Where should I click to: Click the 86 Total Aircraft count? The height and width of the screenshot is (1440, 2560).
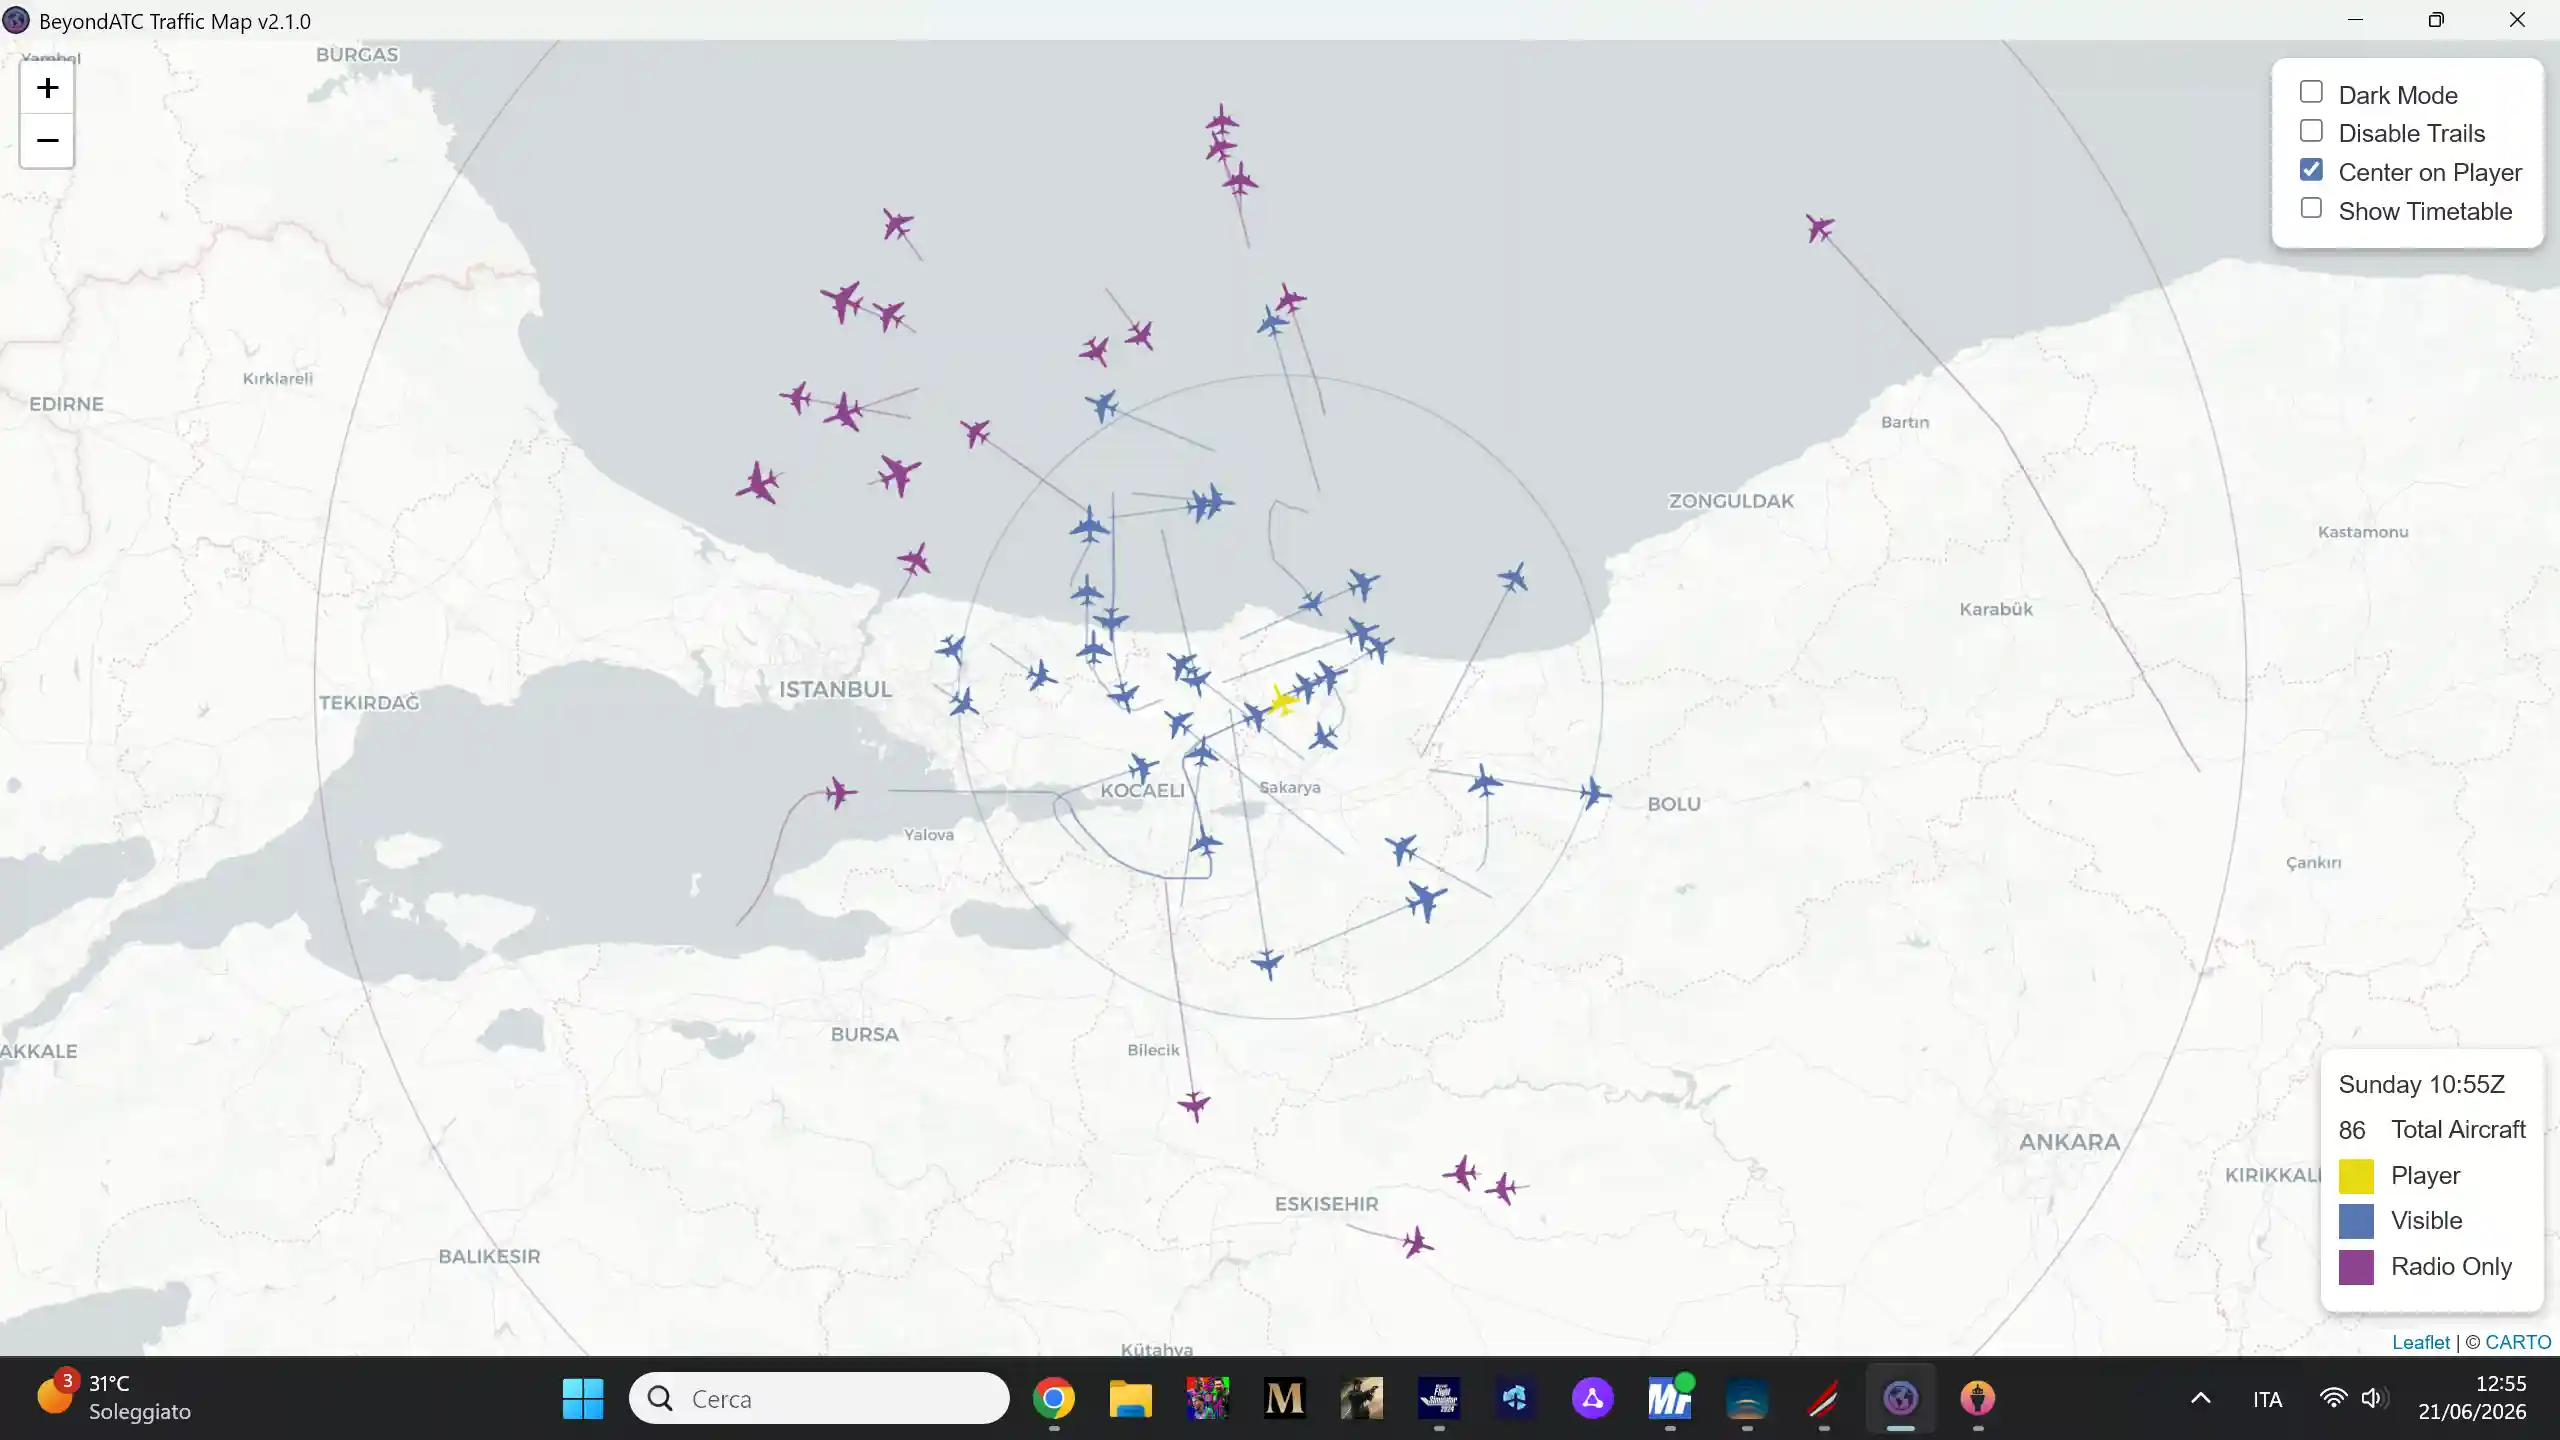point(2432,1130)
